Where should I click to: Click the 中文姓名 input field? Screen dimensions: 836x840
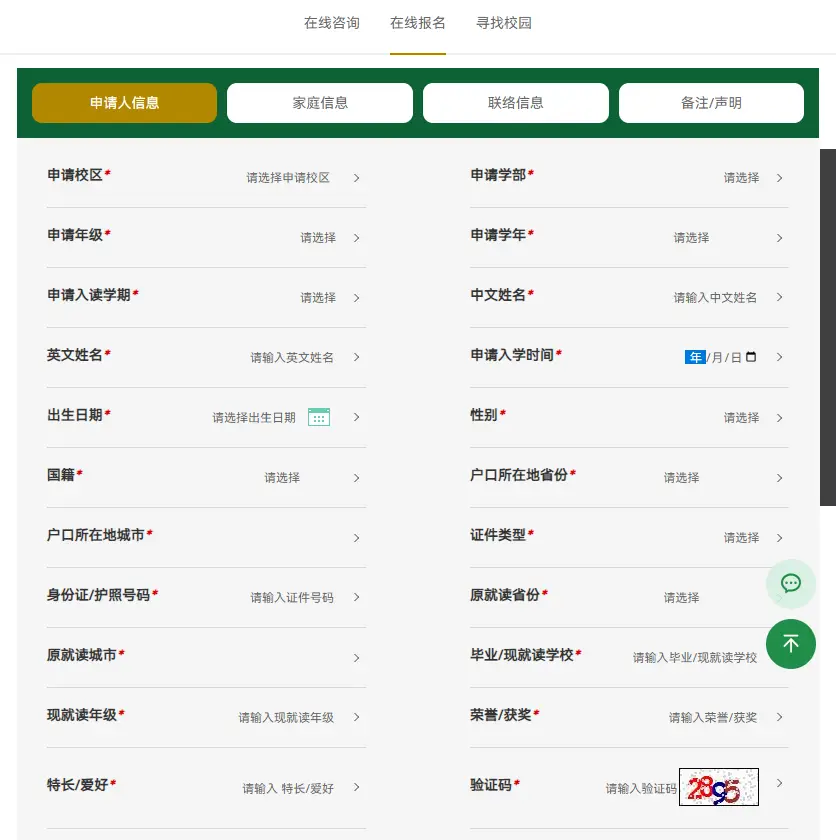[715, 298]
